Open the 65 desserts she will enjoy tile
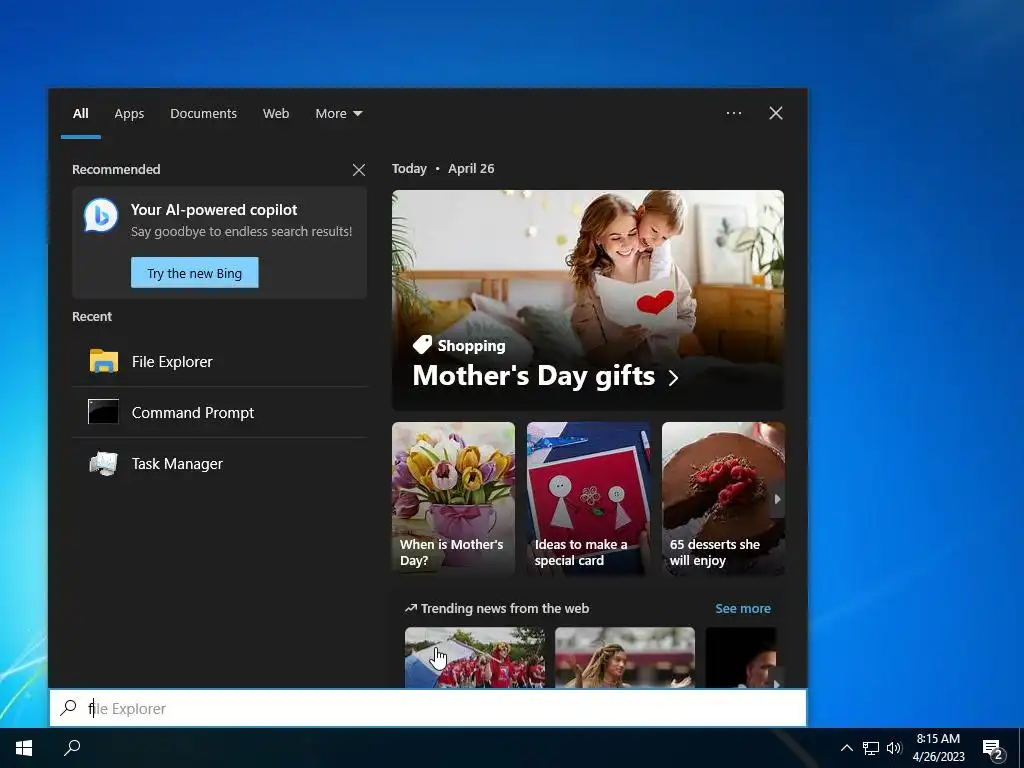1024x768 pixels. [x=723, y=498]
